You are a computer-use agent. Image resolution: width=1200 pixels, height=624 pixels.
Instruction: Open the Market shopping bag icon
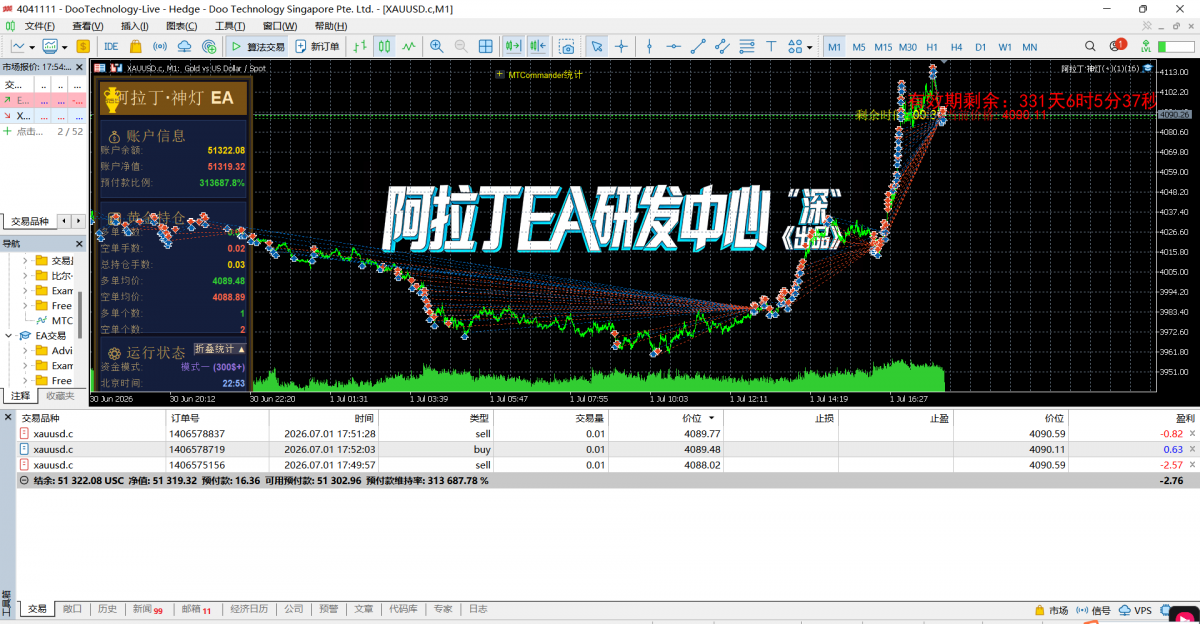click(136, 46)
